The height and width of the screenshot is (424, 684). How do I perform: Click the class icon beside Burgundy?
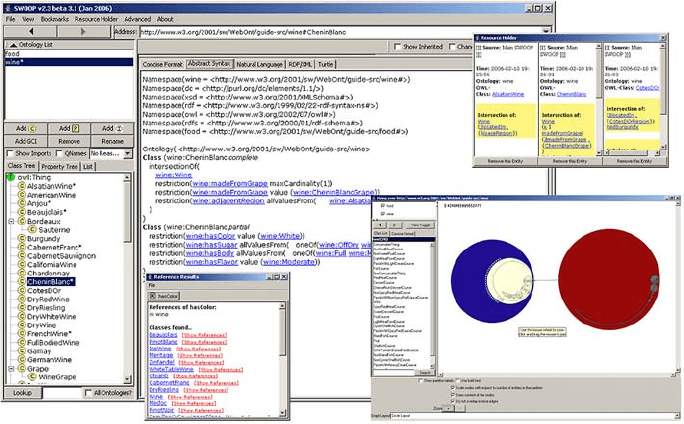click(21, 238)
